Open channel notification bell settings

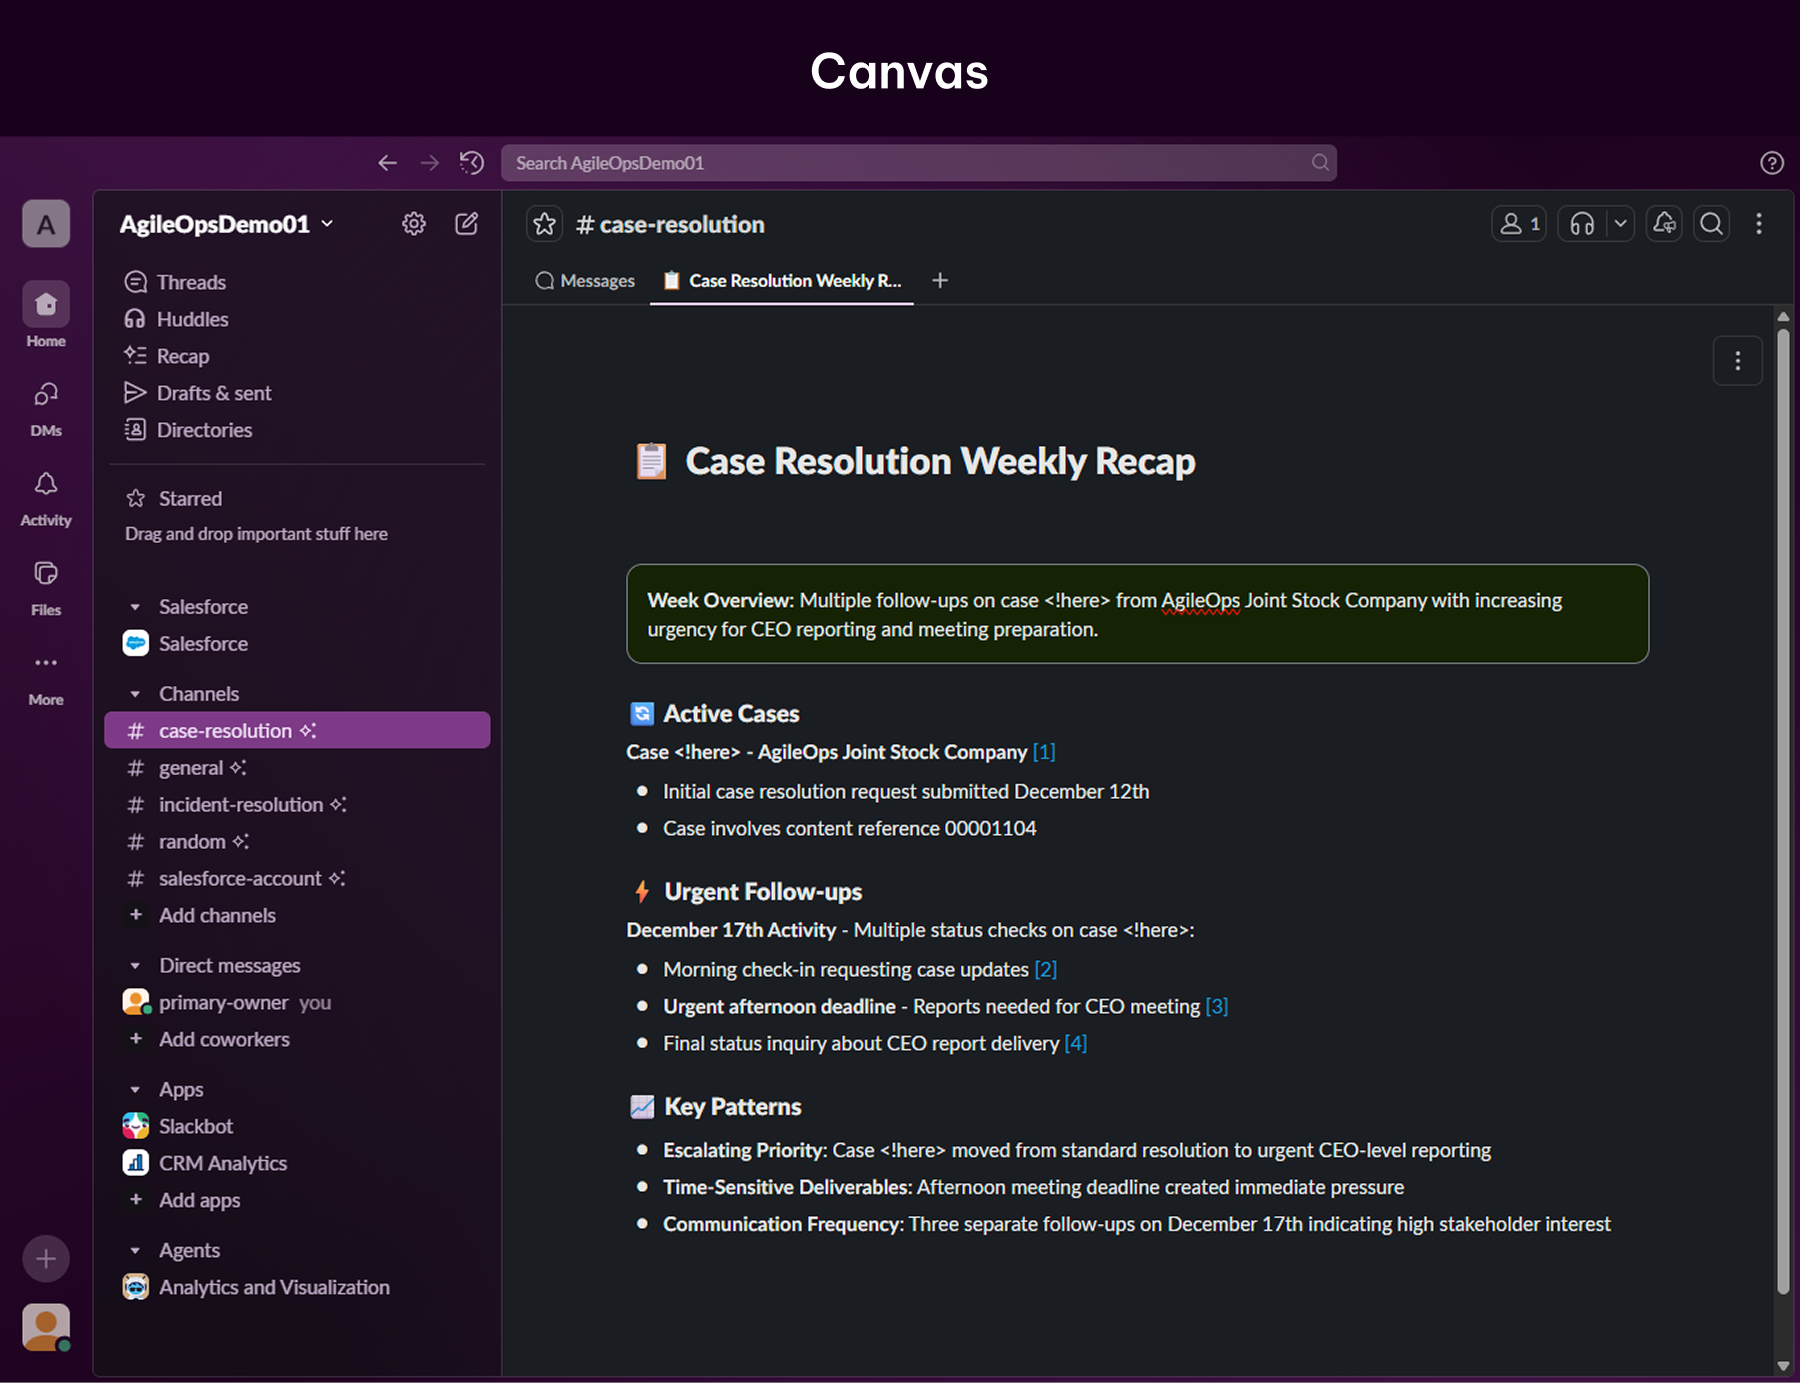coord(1664,224)
